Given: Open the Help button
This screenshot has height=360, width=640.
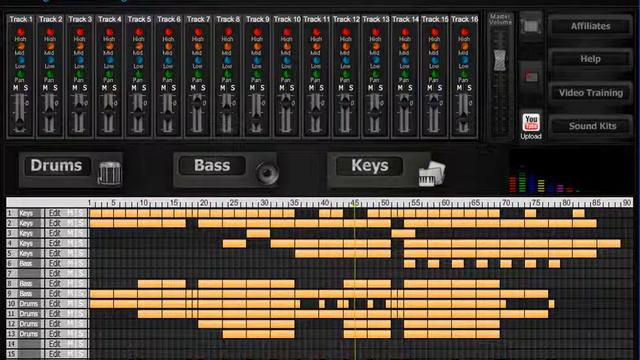Looking at the screenshot, I should tap(590, 59).
